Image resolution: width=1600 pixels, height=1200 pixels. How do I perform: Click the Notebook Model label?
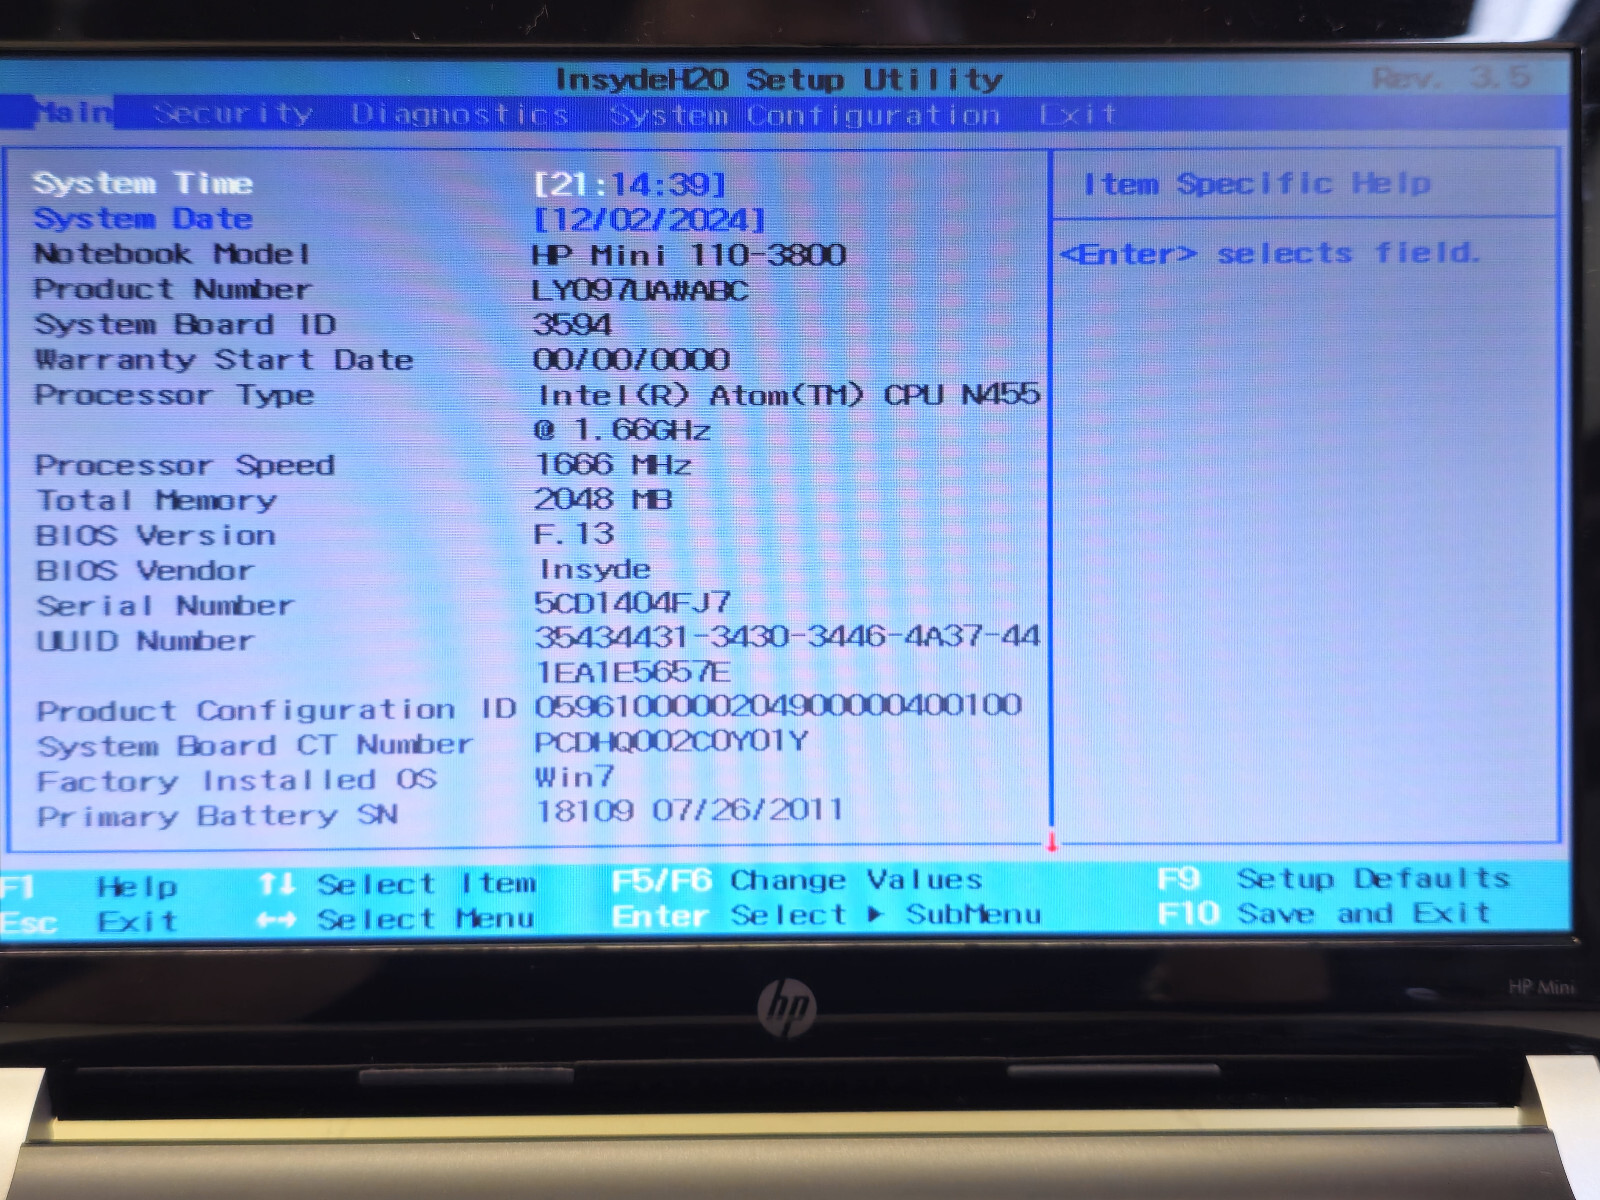(x=172, y=254)
